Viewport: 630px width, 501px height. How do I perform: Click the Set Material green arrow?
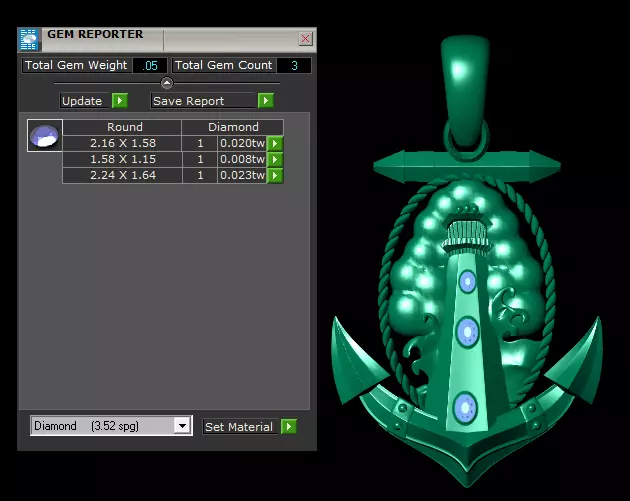288,426
